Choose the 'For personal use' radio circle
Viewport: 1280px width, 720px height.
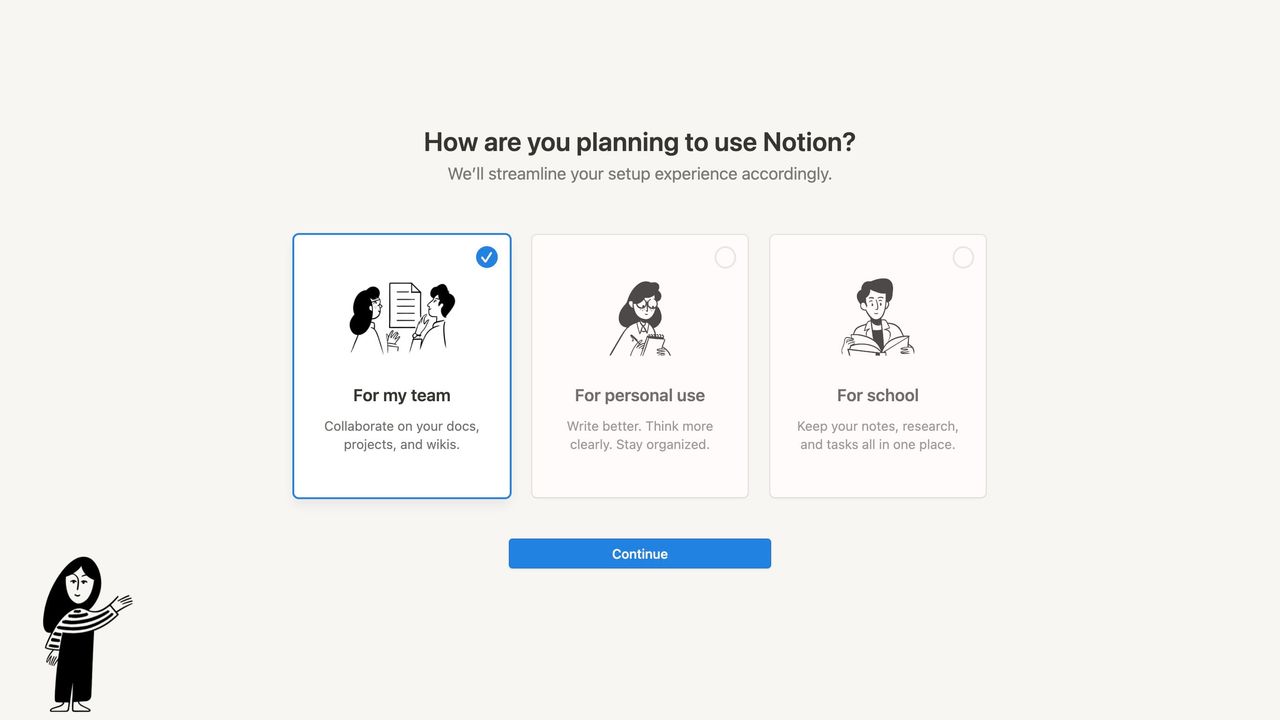725,257
